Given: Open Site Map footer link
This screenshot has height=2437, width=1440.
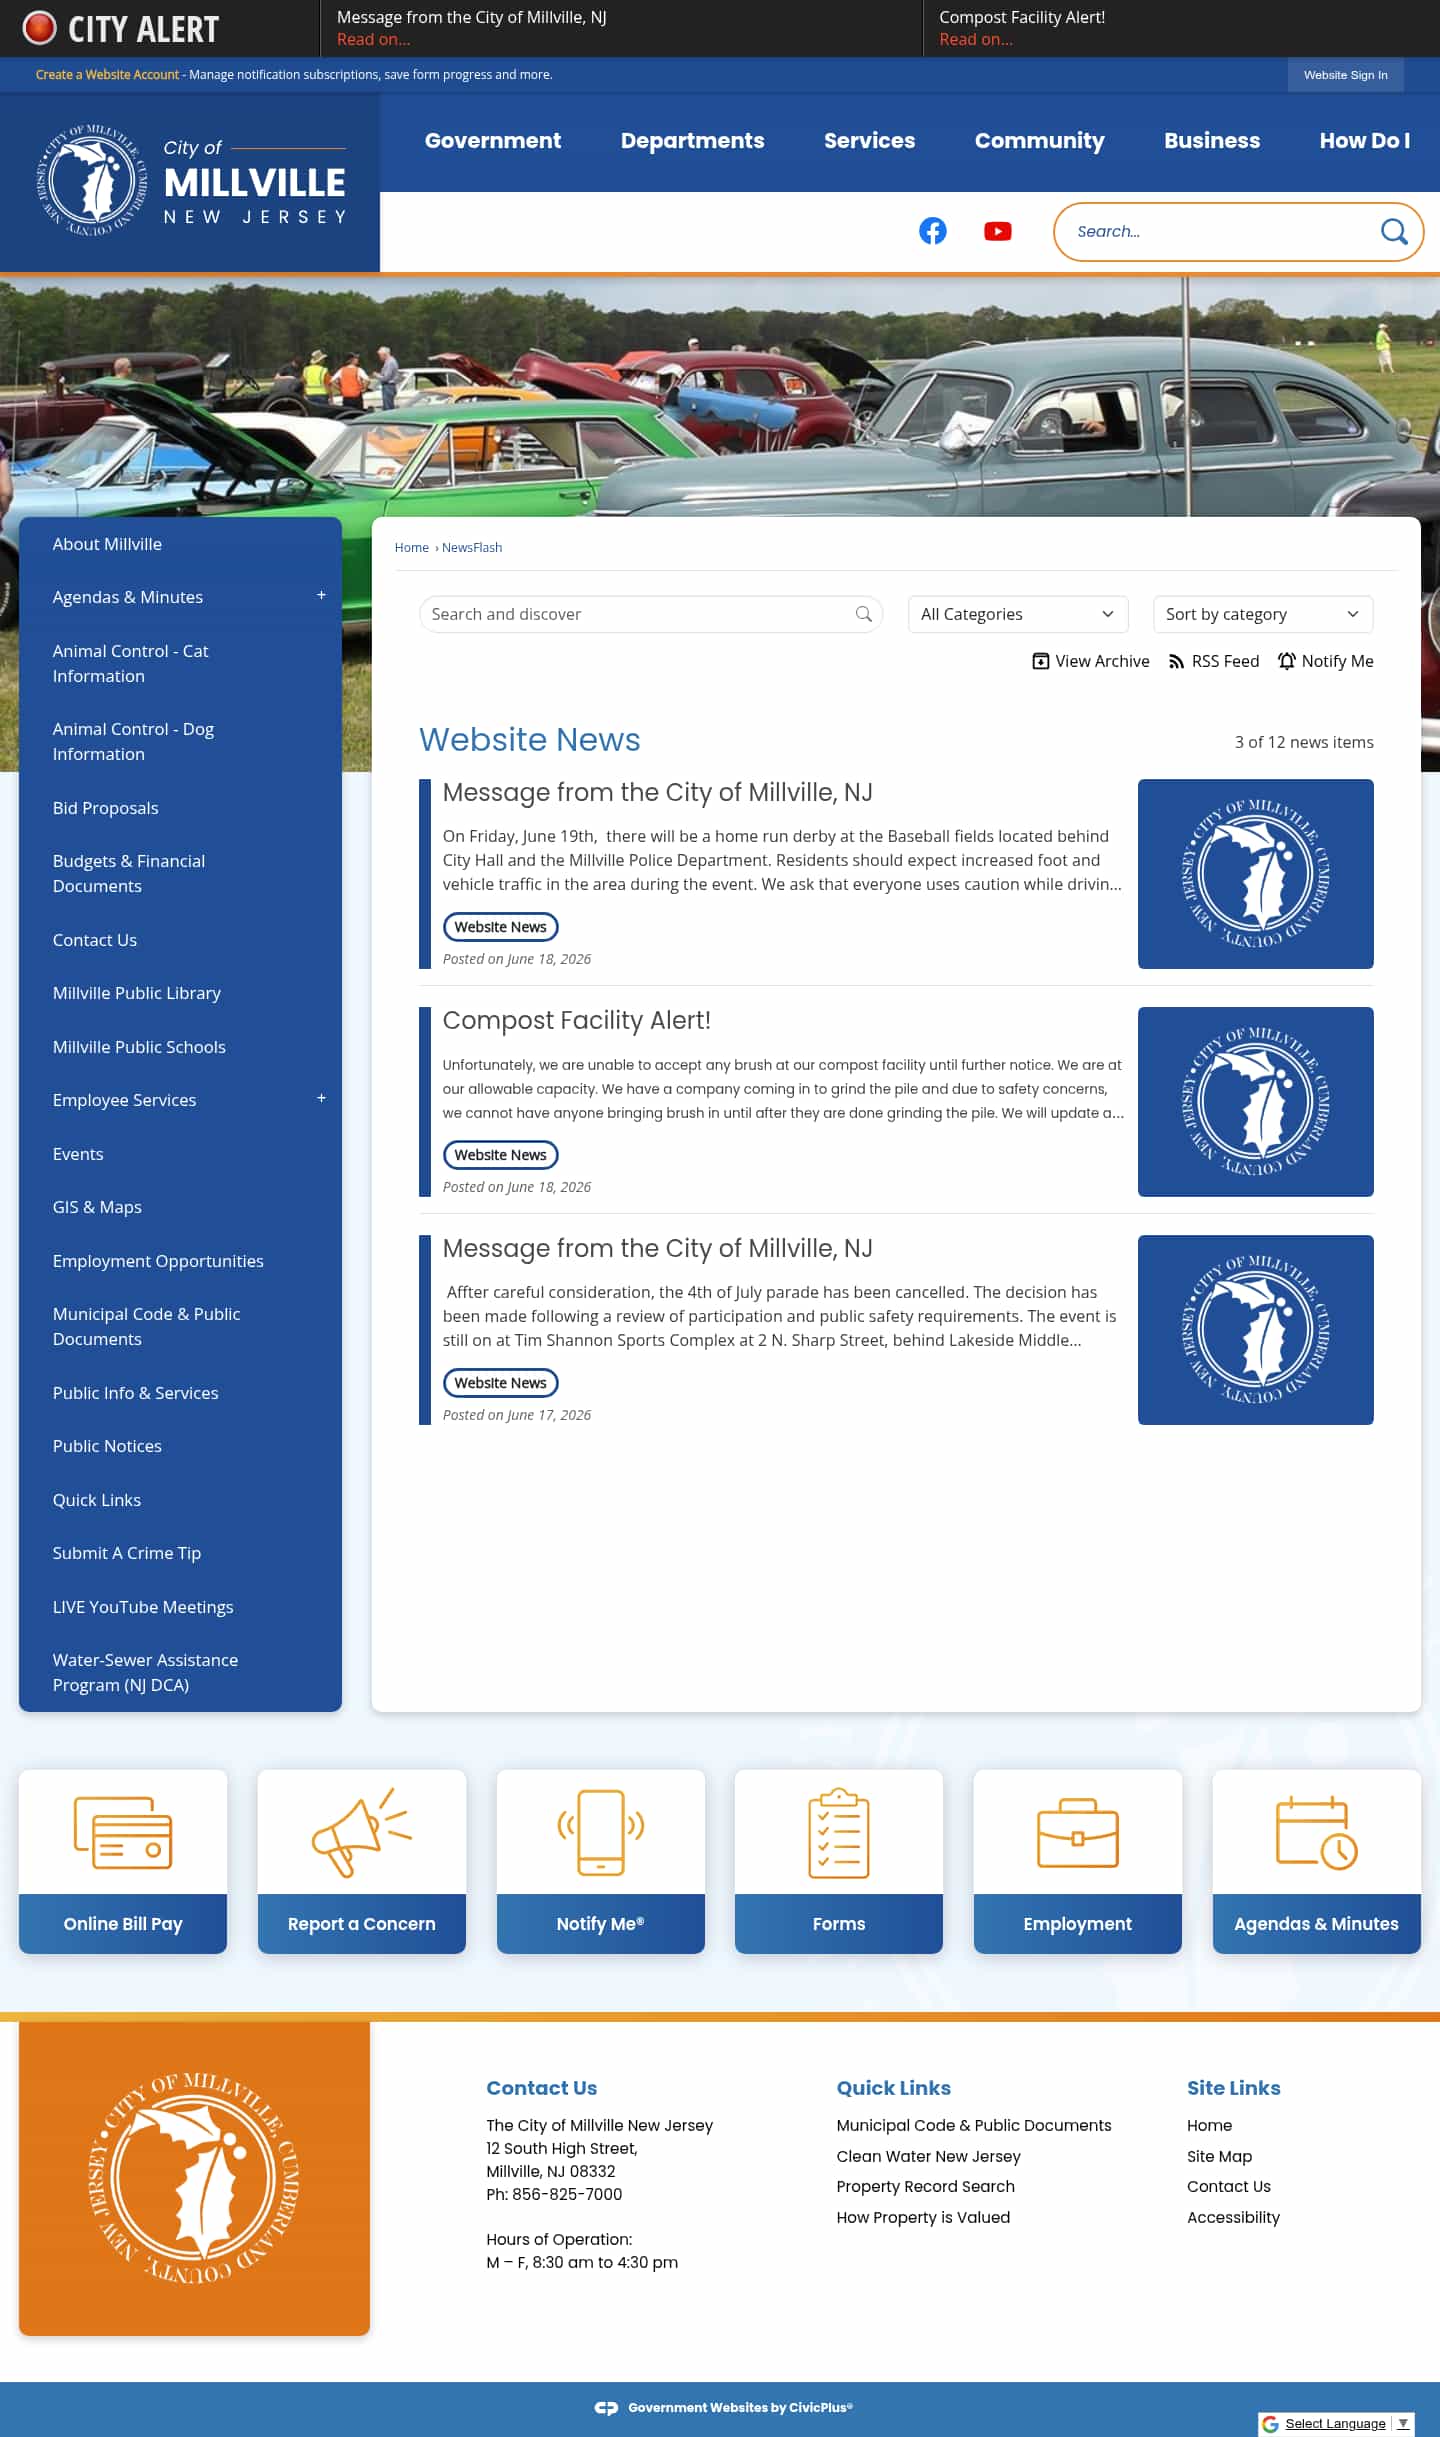Looking at the screenshot, I should point(1219,2156).
